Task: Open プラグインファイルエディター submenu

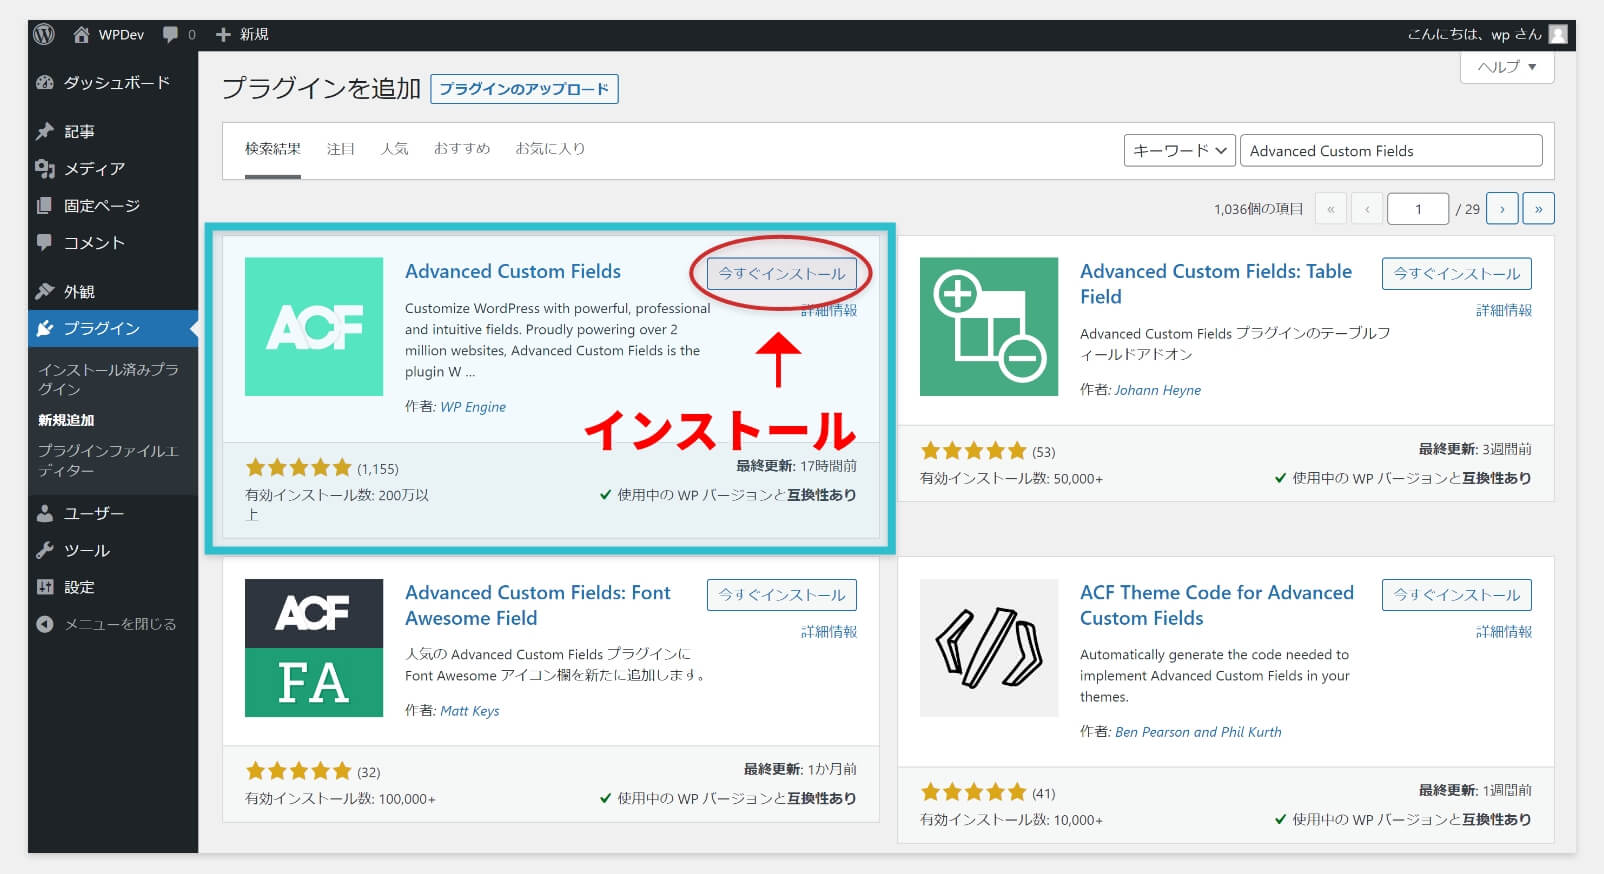Action: [x=108, y=460]
